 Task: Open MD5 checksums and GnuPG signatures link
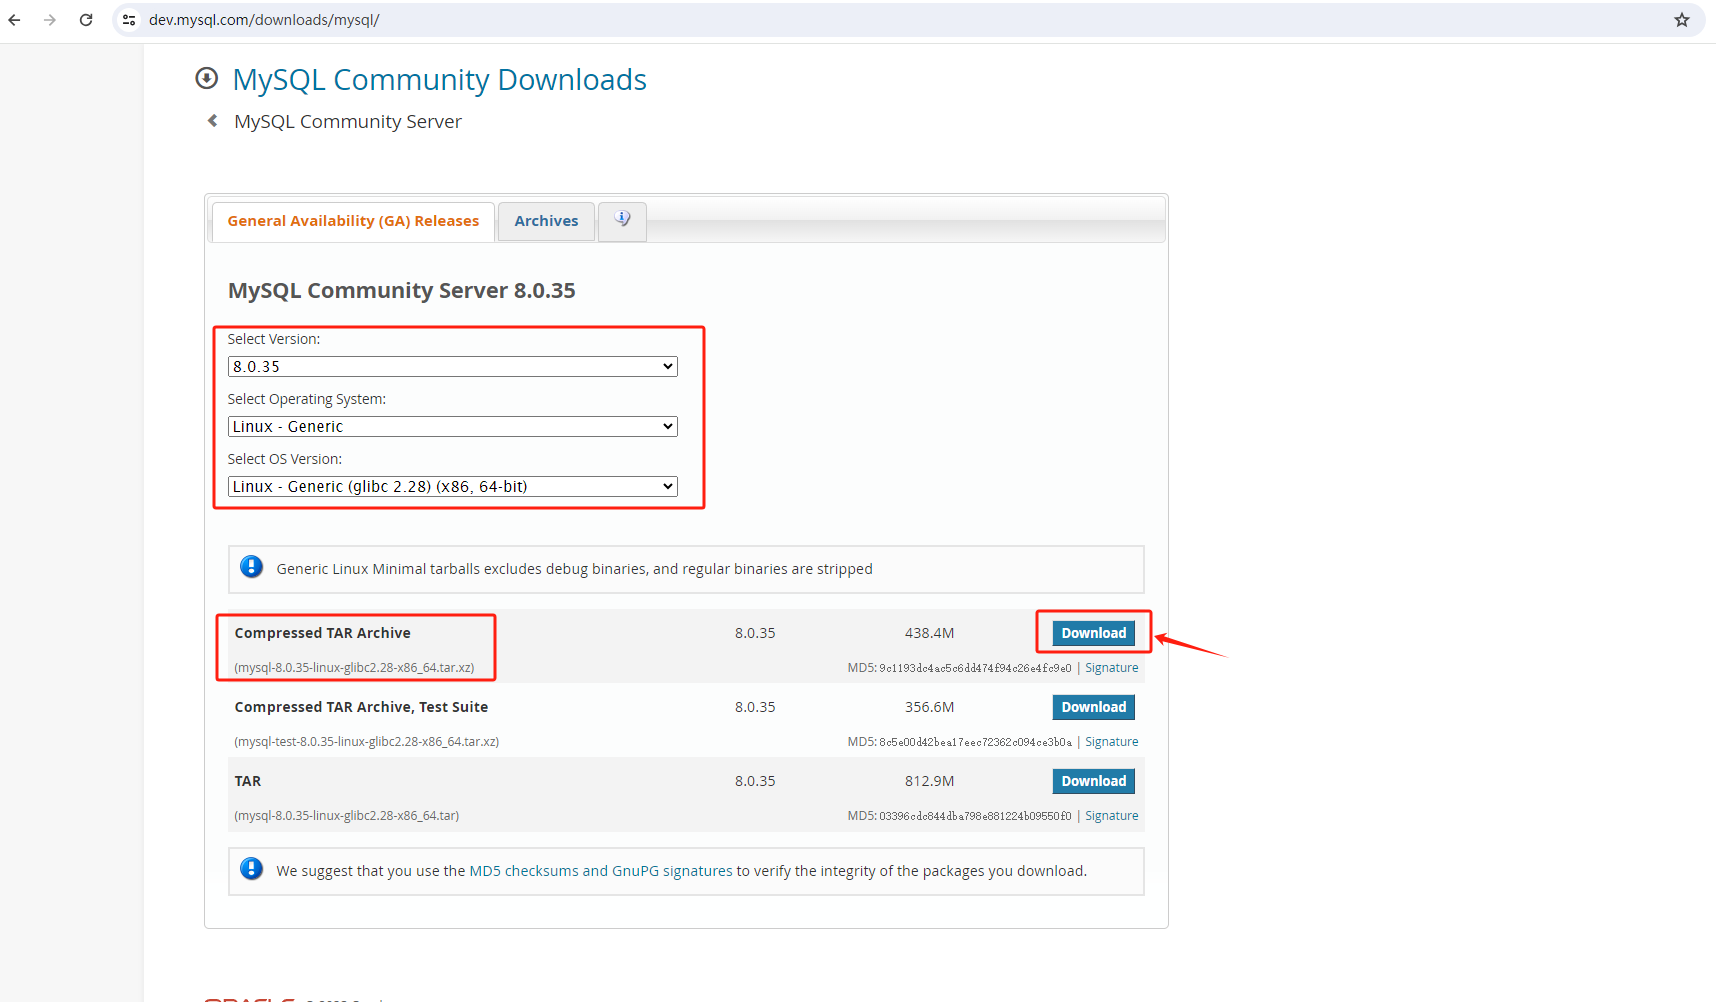coord(601,871)
